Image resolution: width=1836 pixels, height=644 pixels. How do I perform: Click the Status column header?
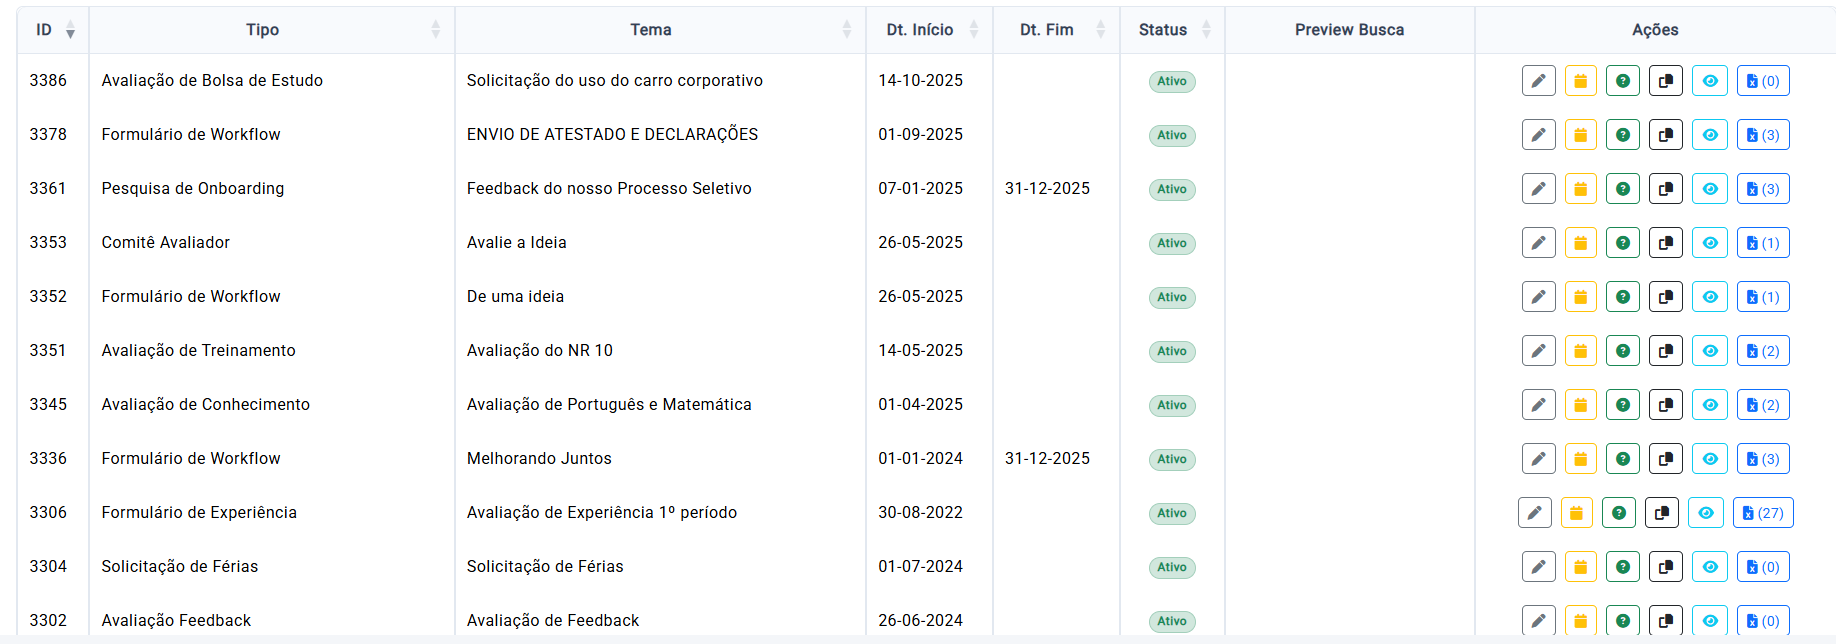pos(1162,30)
